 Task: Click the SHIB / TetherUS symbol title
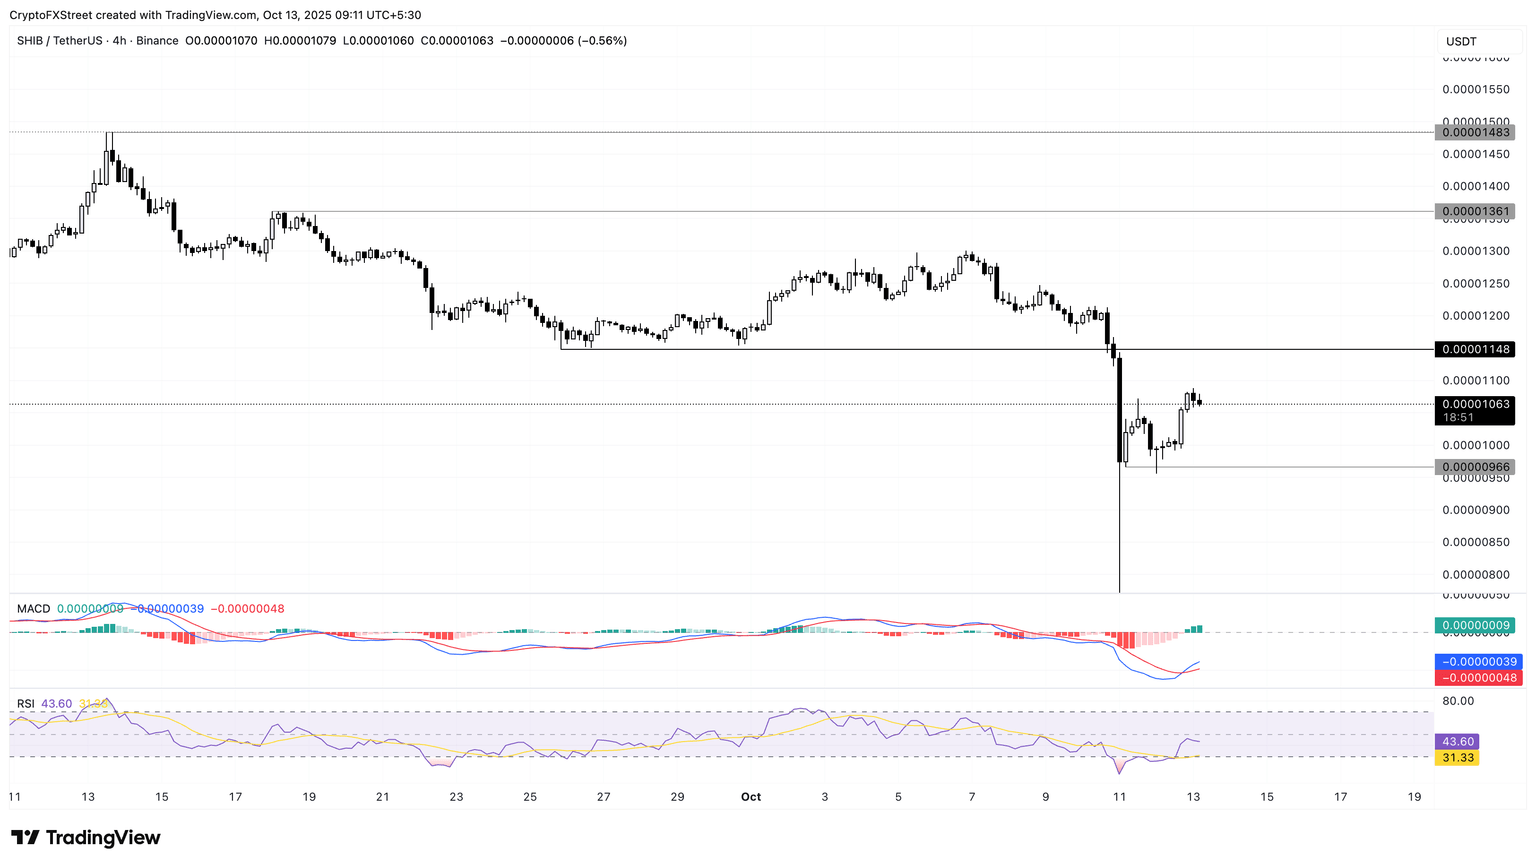[61, 41]
